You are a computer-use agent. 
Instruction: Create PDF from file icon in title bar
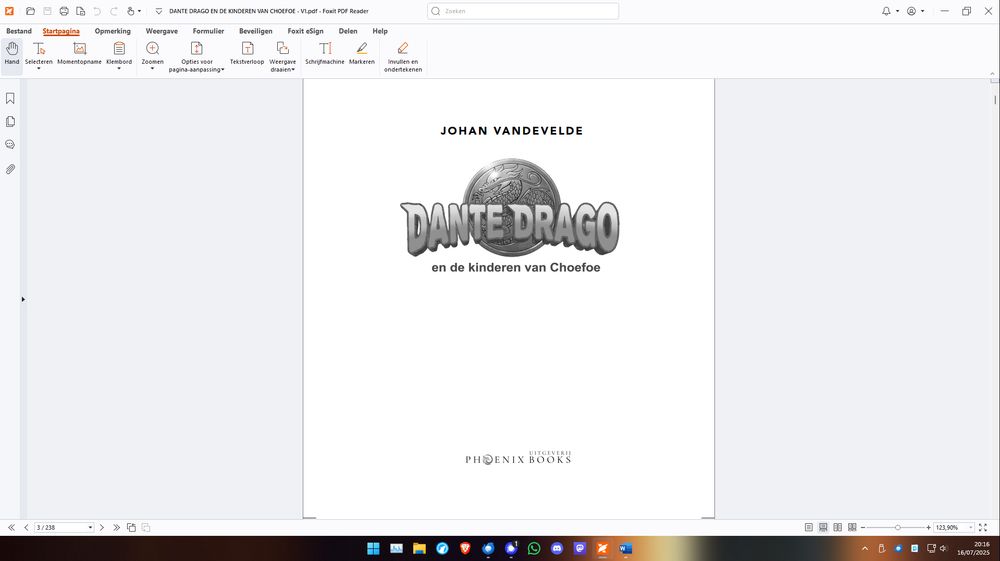[80, 11]
